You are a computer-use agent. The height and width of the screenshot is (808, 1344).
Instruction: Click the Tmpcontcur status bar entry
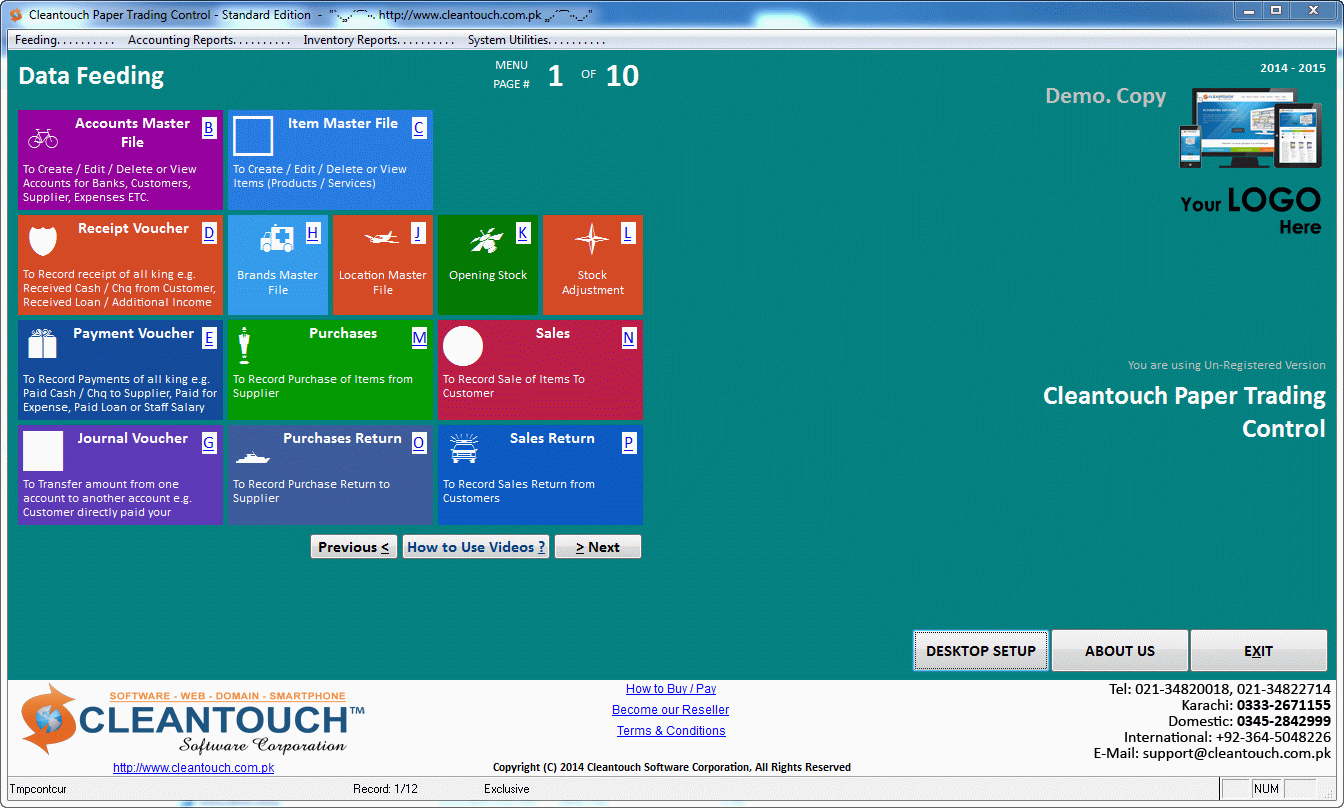coord(38,789)
